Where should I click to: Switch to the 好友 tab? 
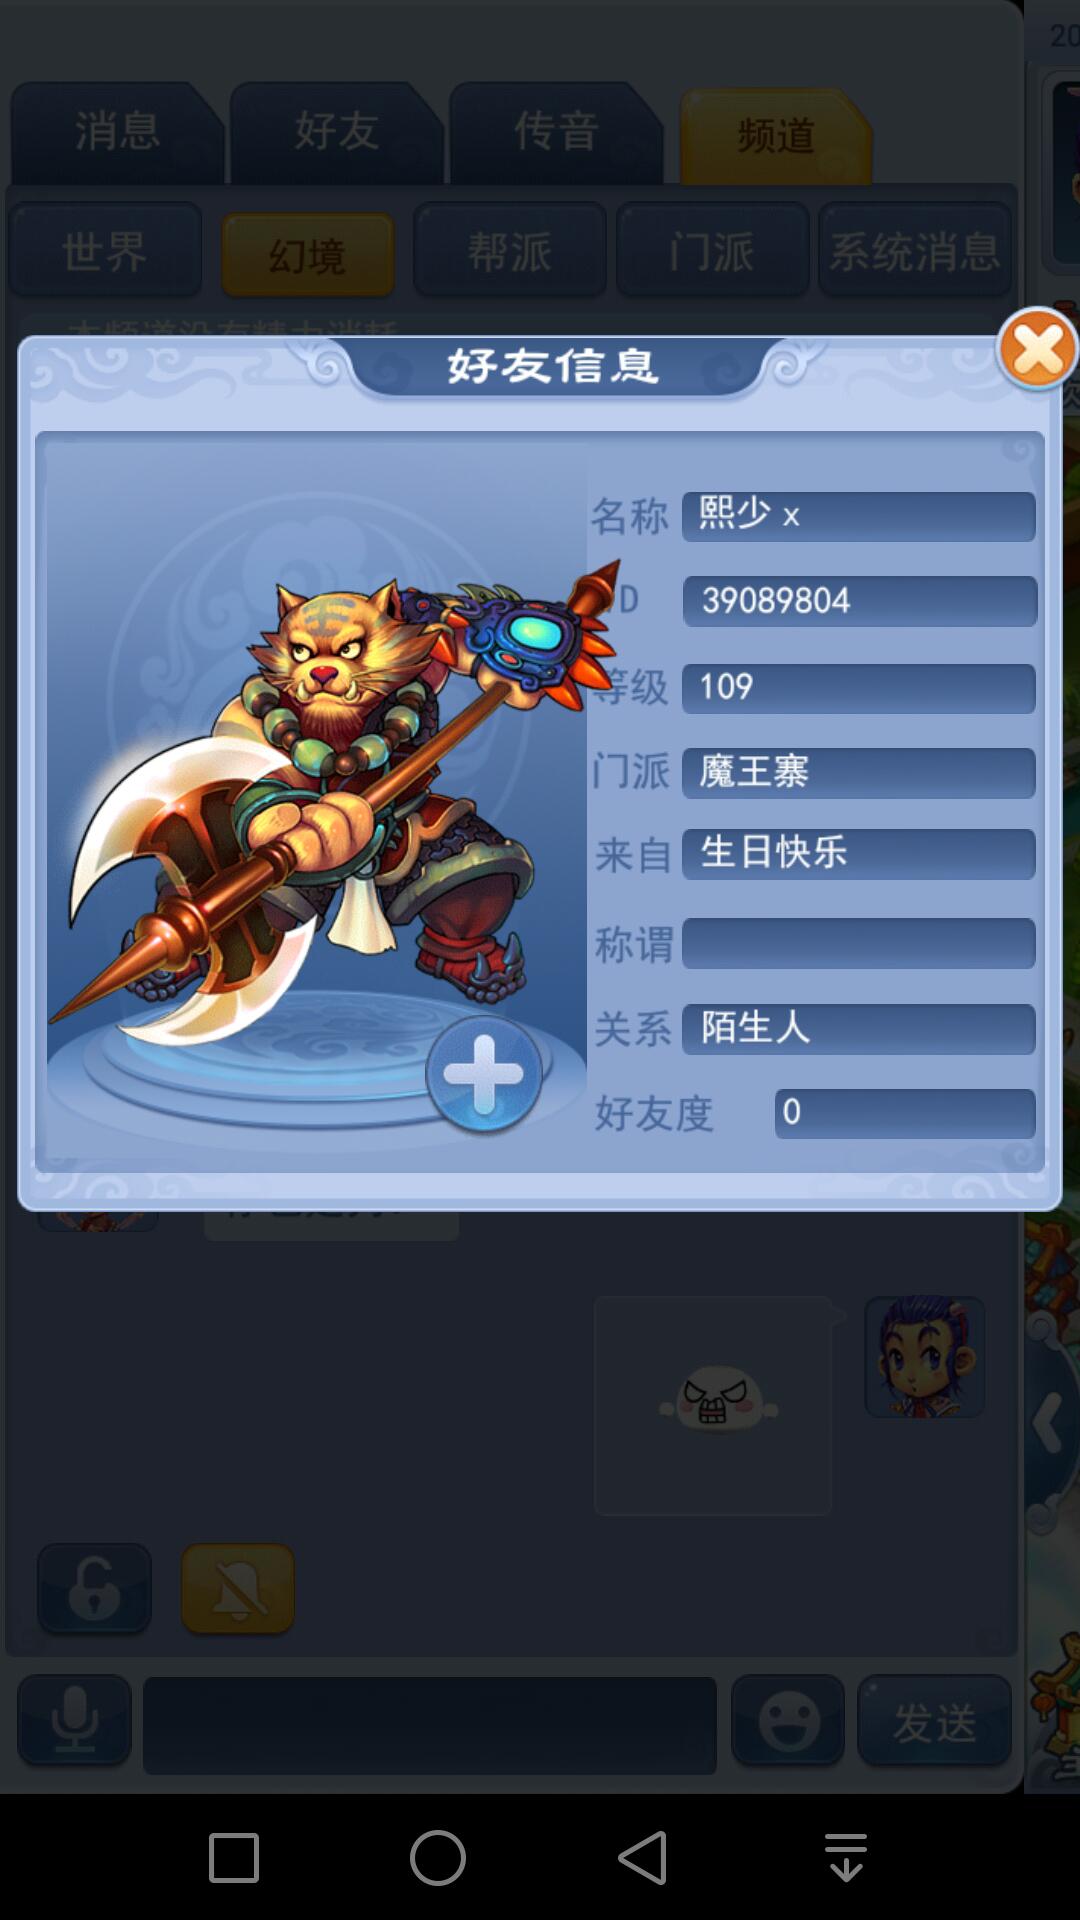(336, 133)
